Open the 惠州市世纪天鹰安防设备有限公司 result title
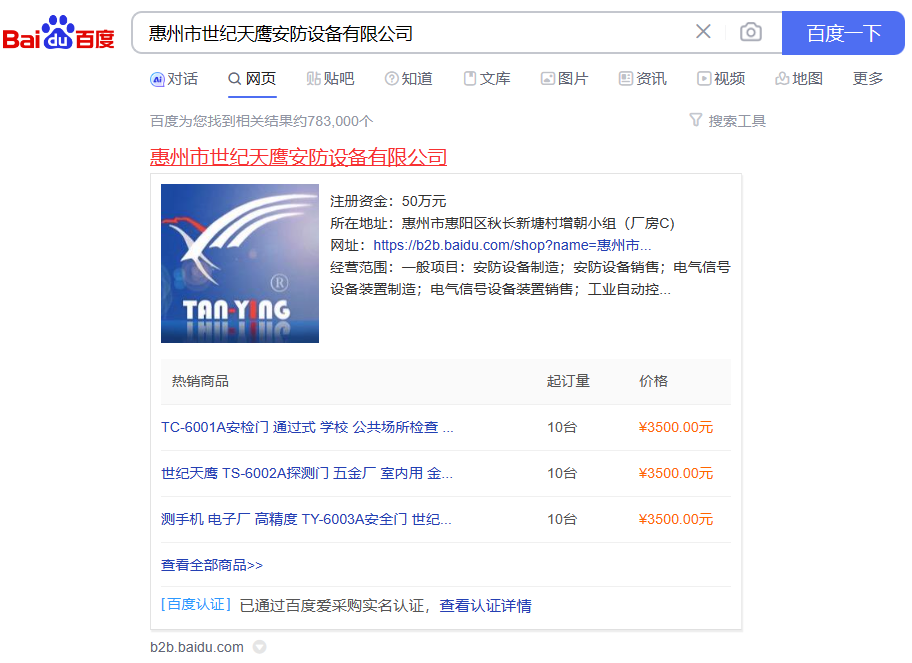This screenshot has width=912, height=663. [x=298, y=157]
